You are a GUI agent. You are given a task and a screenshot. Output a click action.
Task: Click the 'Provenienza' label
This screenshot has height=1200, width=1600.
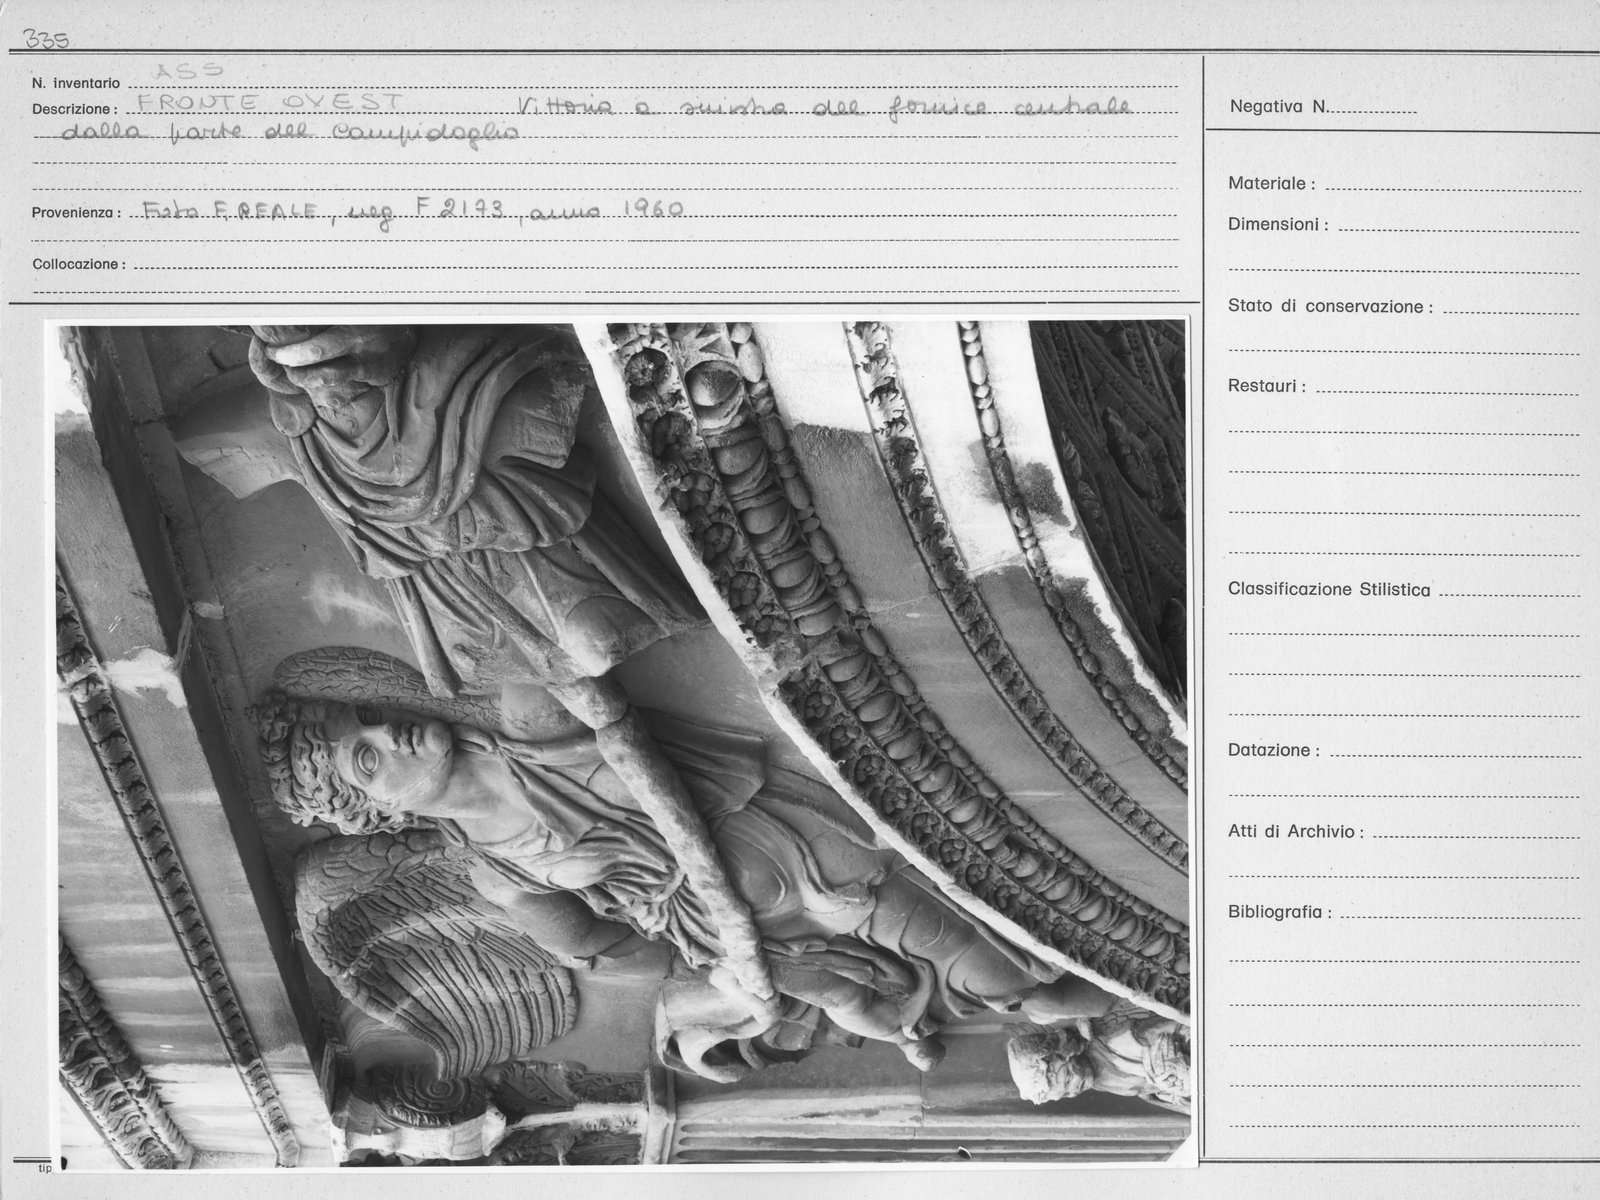pyautogui.click(x=77, y=213)
